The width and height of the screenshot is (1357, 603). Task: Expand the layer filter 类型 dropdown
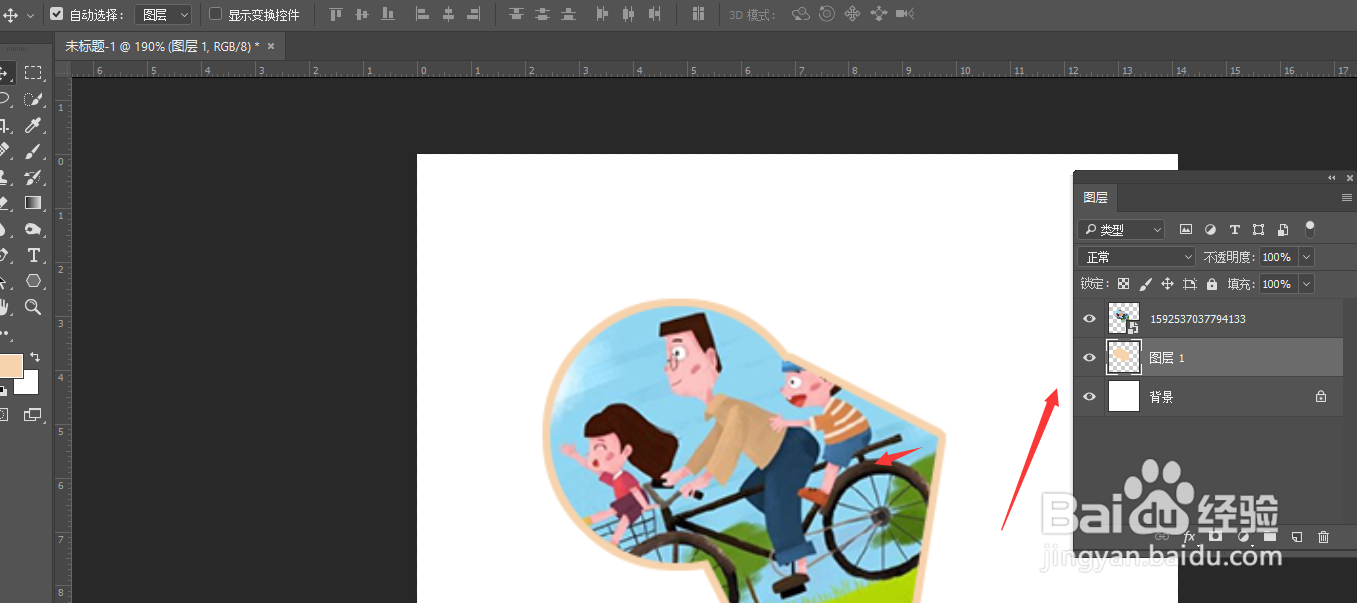(1157, 229)
